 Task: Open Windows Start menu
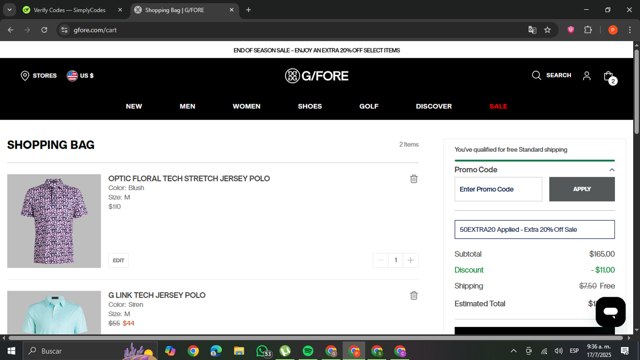[x=11, y=351]
